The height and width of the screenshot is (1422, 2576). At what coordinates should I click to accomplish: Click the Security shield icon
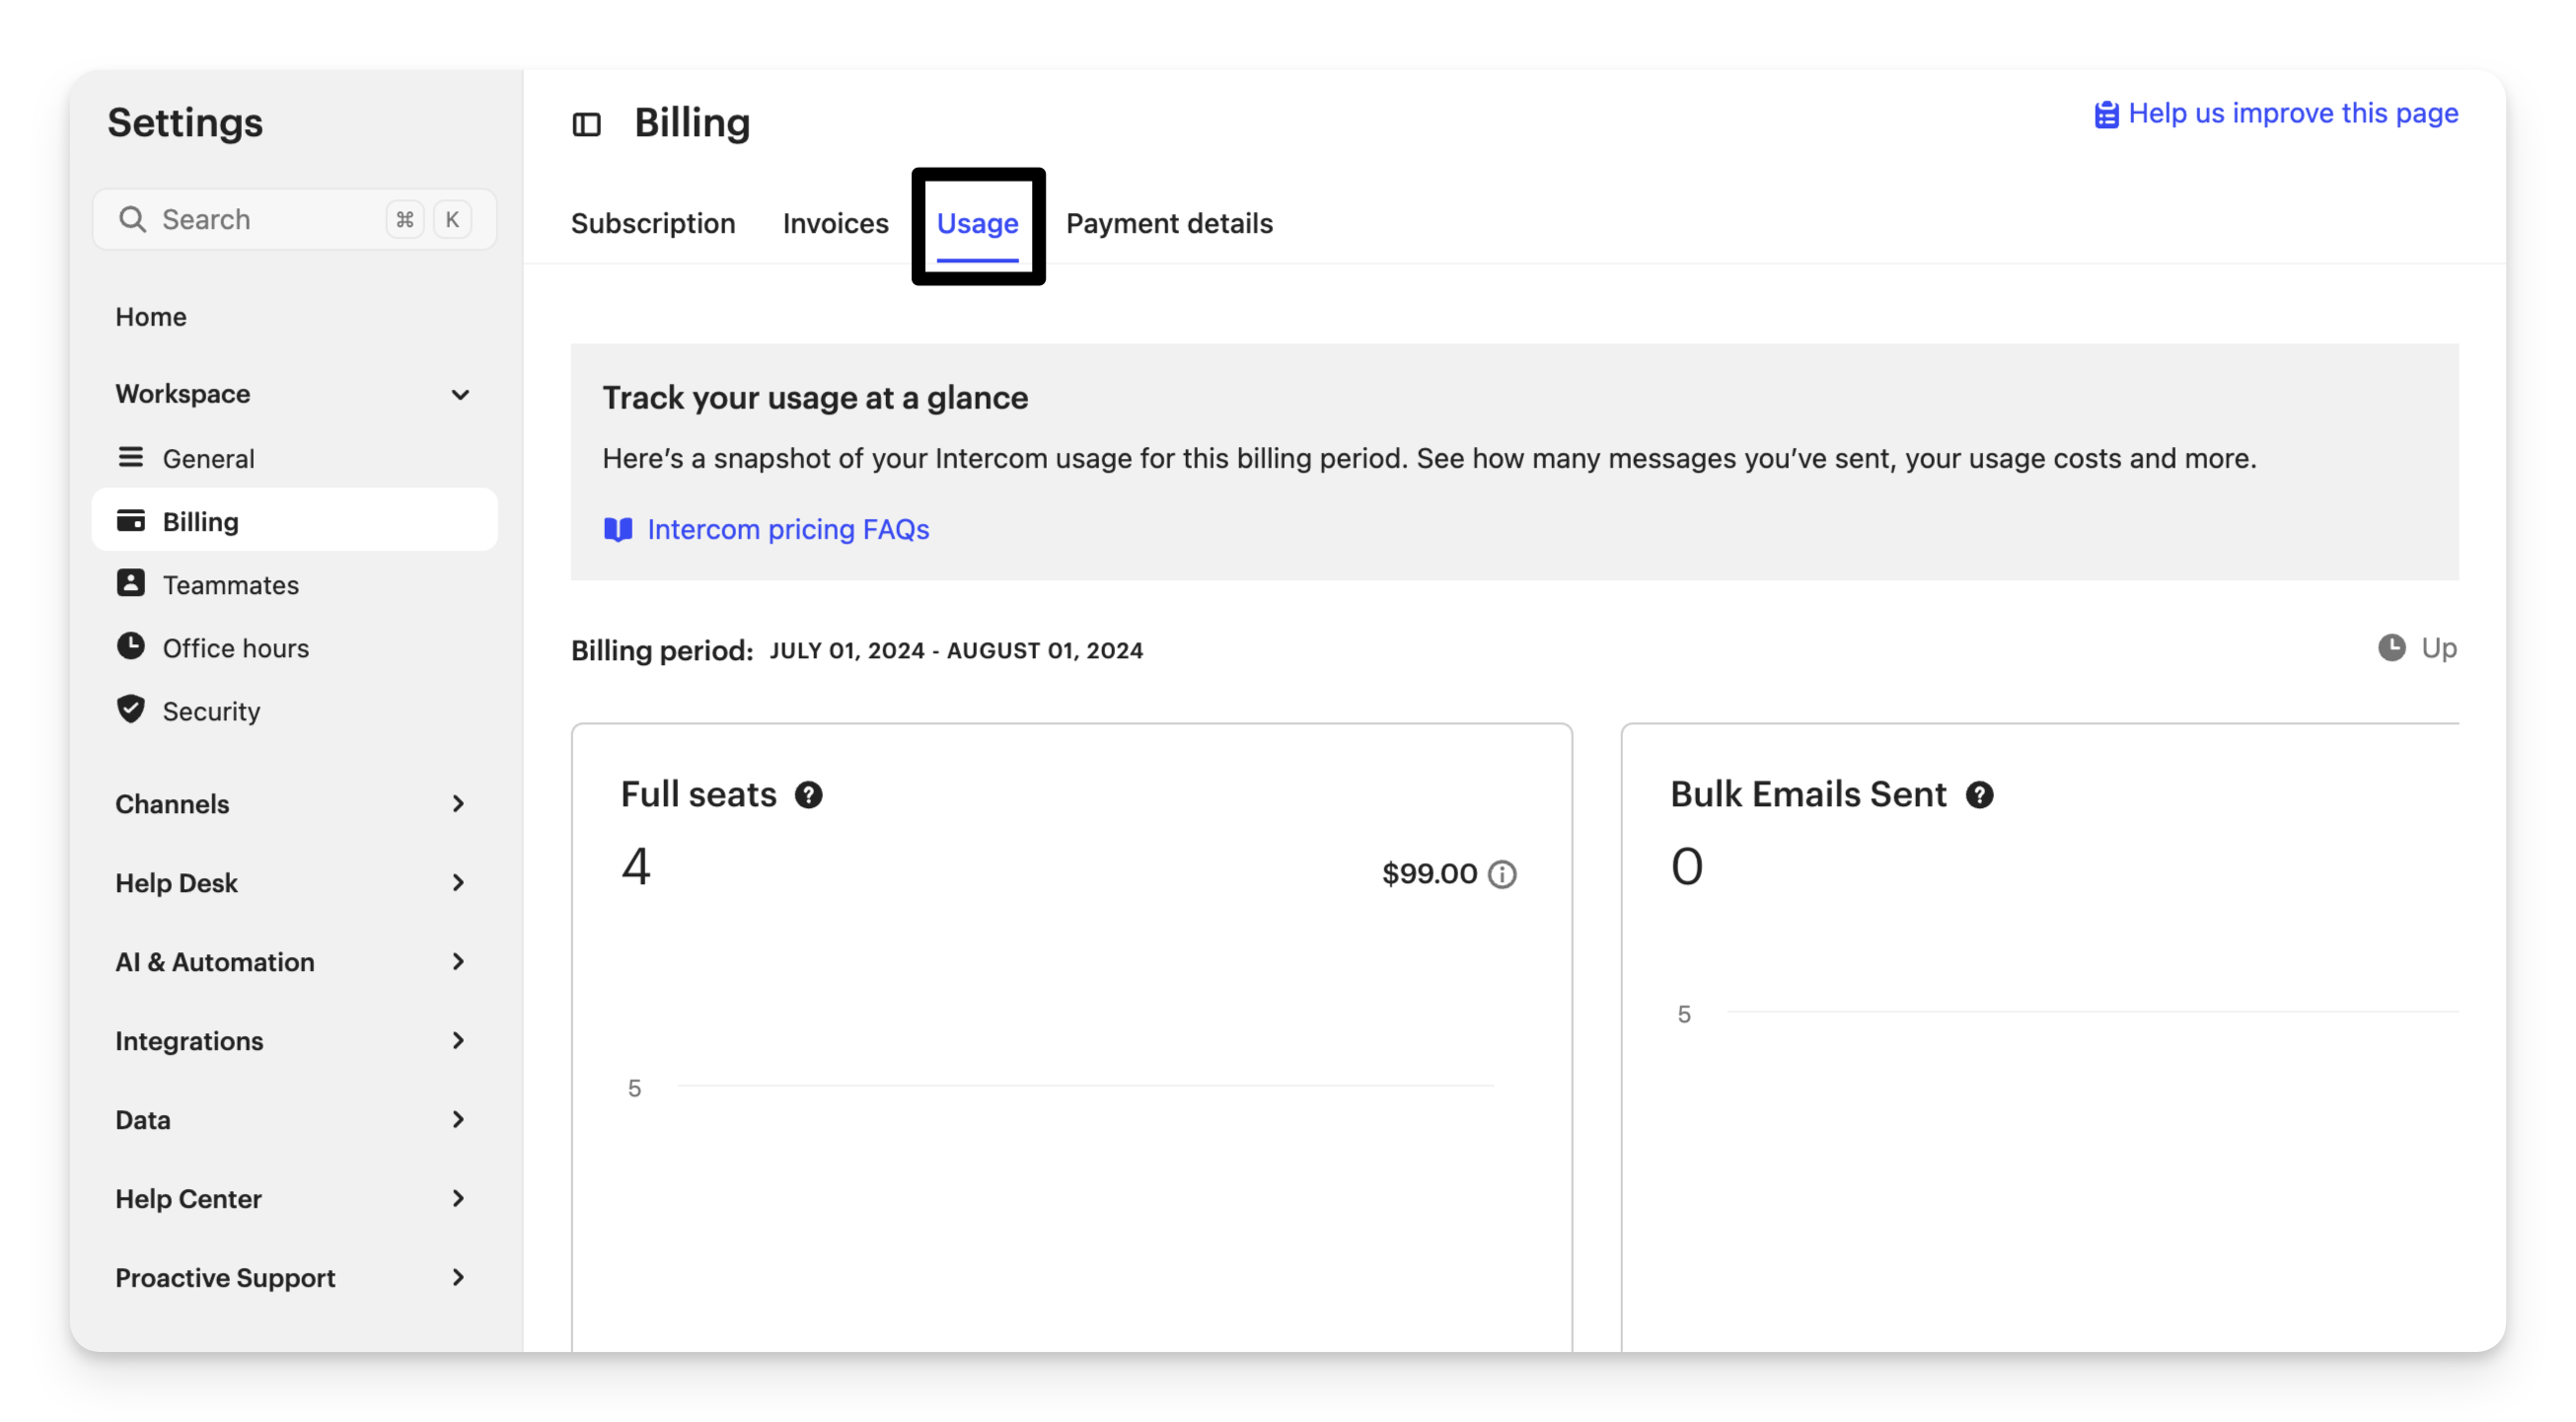(x=130, y=709)
